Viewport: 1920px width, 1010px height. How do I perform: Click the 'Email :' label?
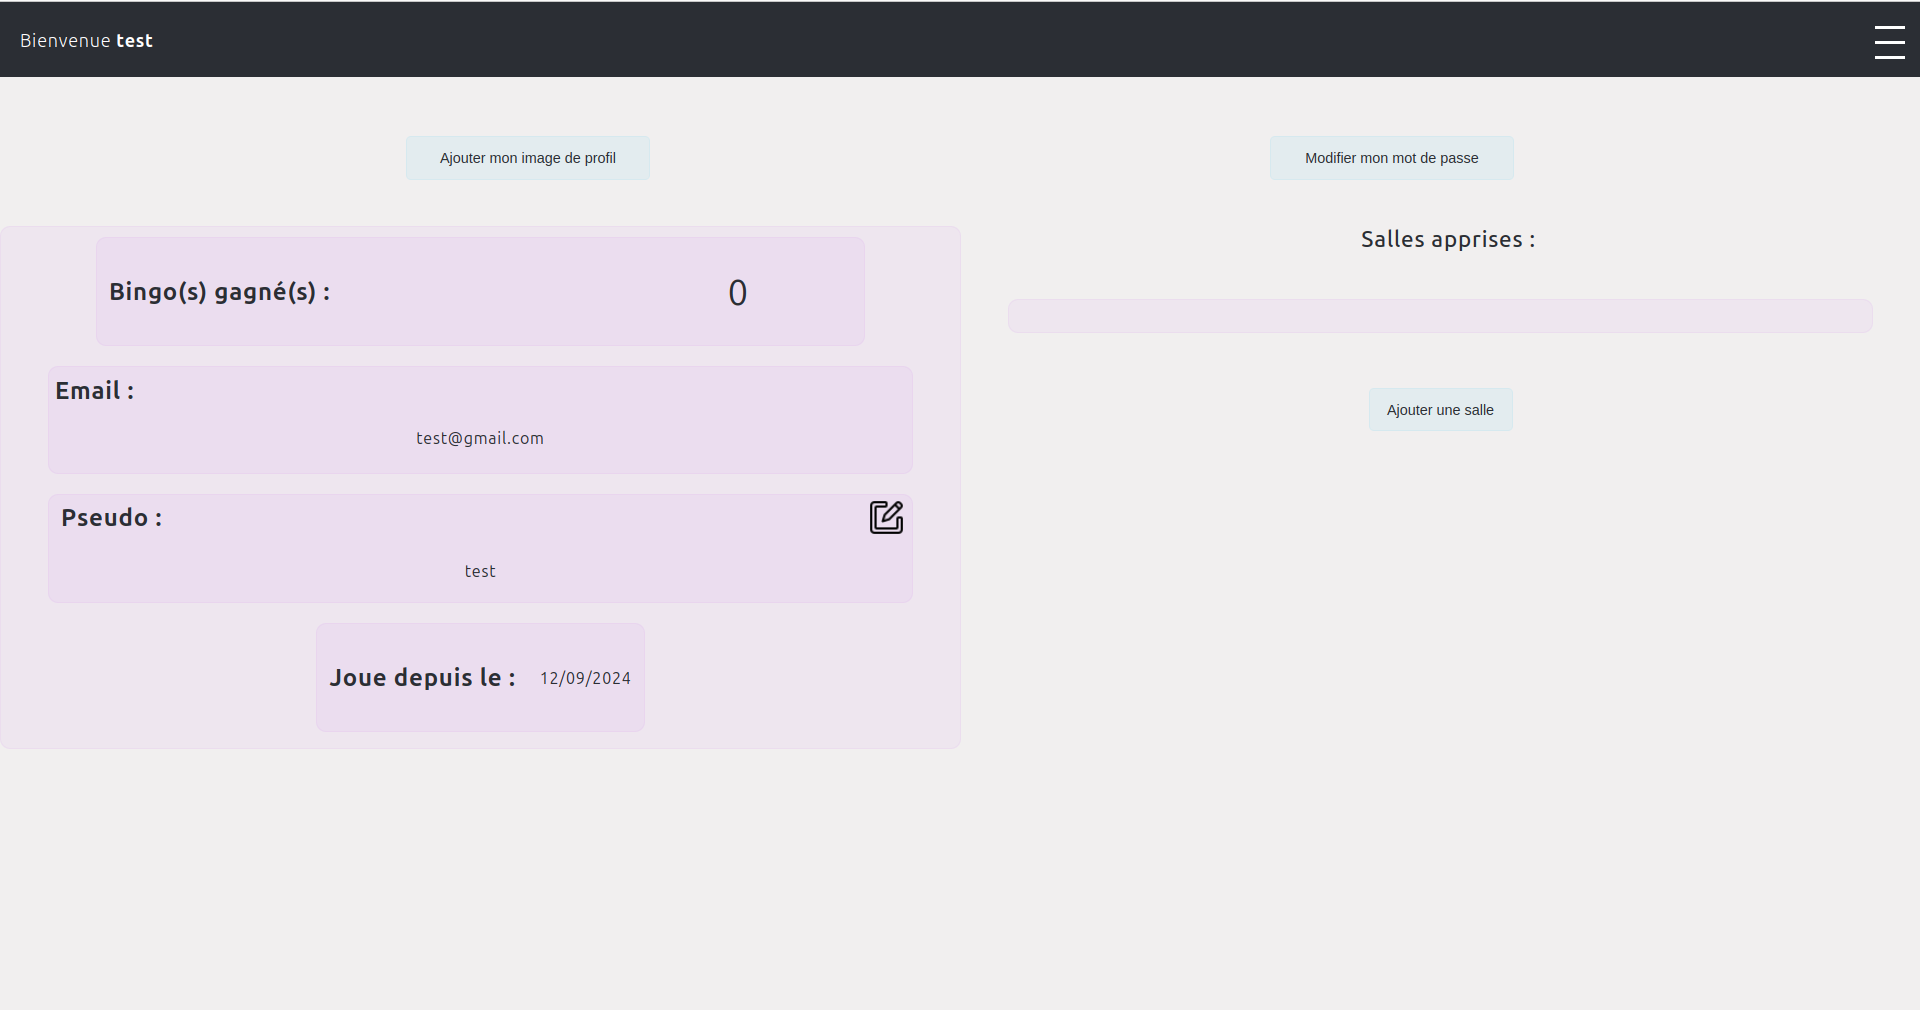94,391
